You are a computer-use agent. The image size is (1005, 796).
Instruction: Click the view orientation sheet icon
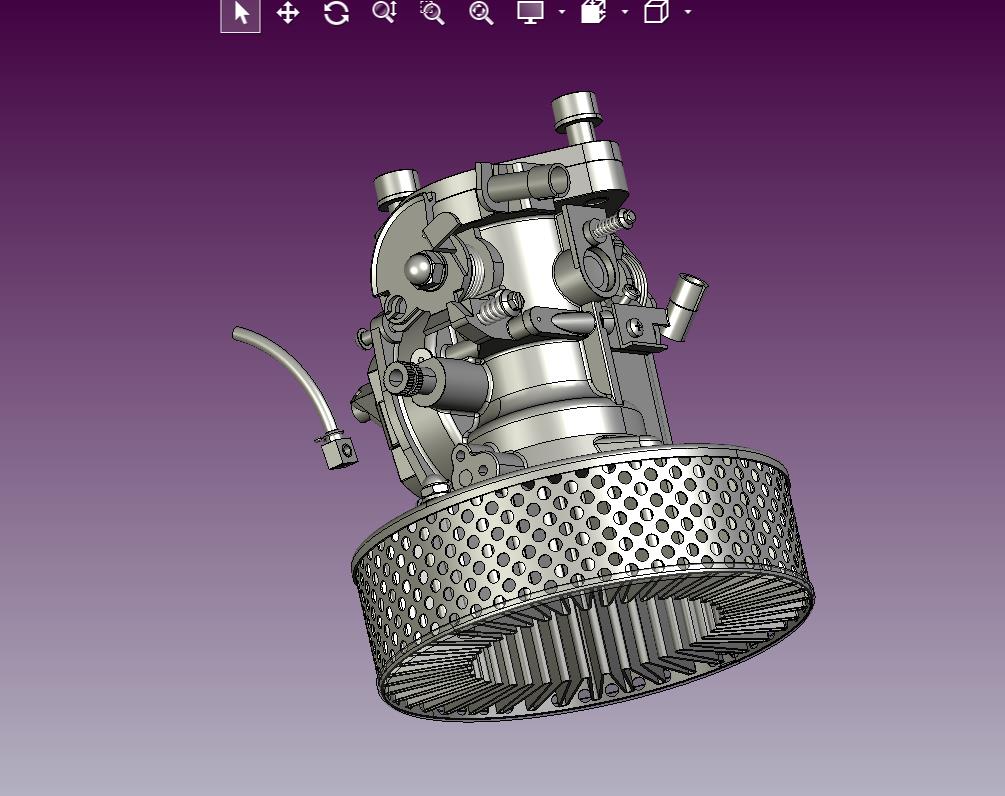[594, 12]
